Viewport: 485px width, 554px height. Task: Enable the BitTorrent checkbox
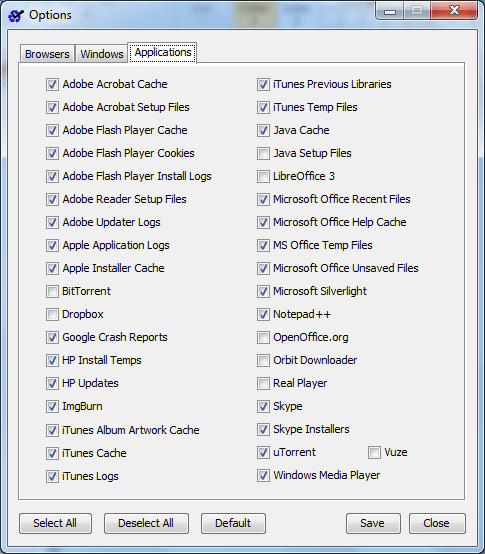coord(52,292)
